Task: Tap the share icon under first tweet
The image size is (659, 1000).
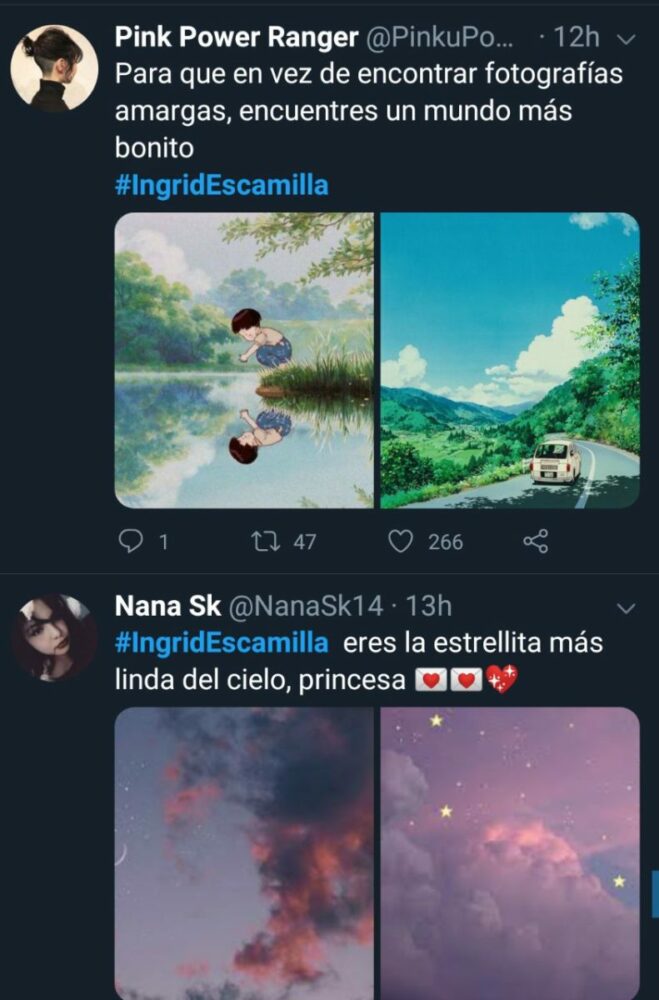Action: 536,542
